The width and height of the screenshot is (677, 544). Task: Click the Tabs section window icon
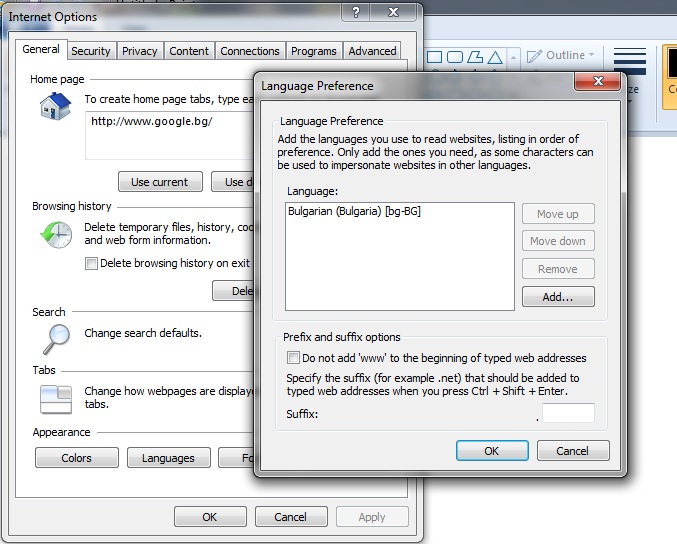click(56, 399)
